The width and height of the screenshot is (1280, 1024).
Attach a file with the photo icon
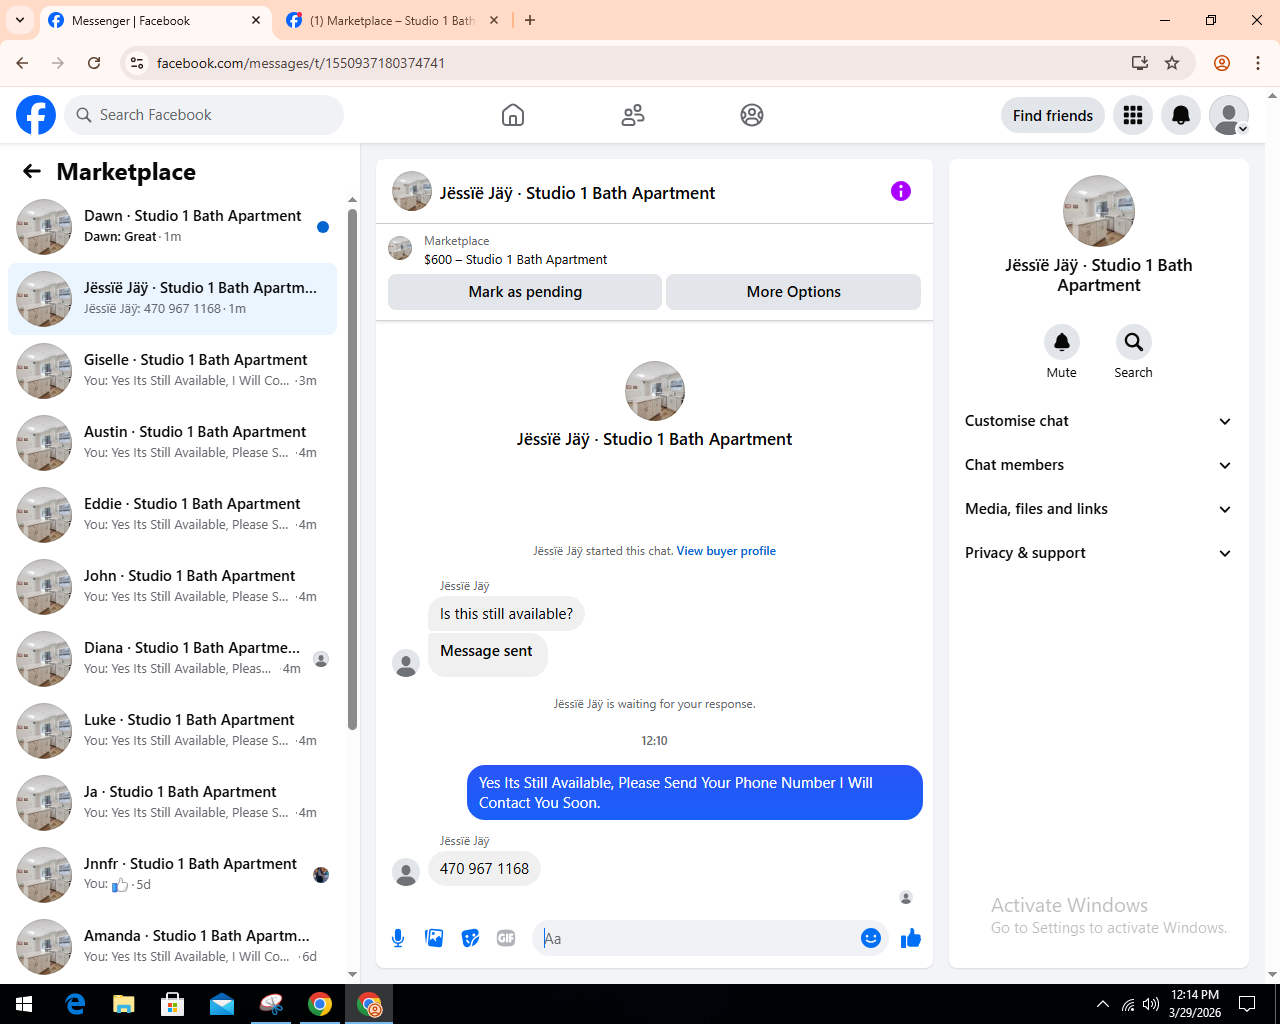(434, 938)
